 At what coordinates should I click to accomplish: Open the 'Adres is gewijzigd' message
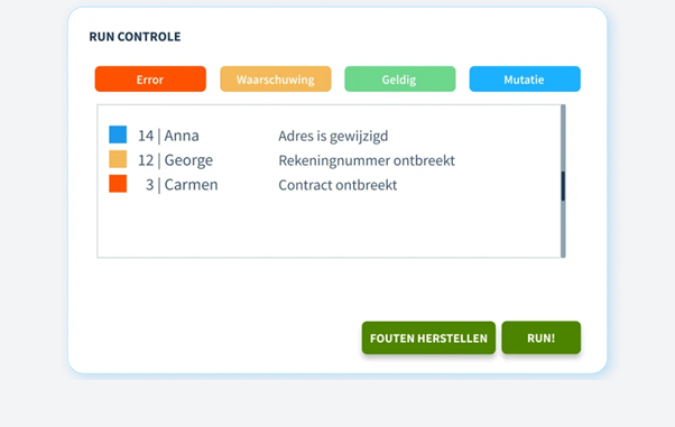[333, 136]
